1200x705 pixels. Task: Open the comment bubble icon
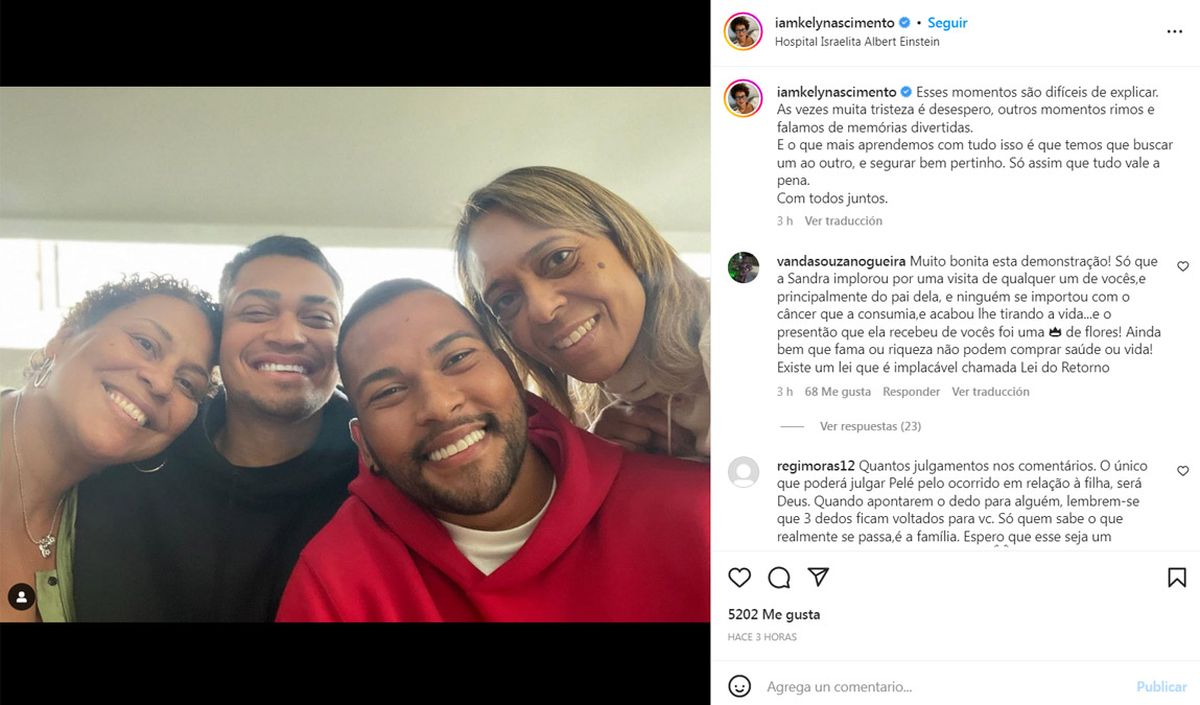779,577
